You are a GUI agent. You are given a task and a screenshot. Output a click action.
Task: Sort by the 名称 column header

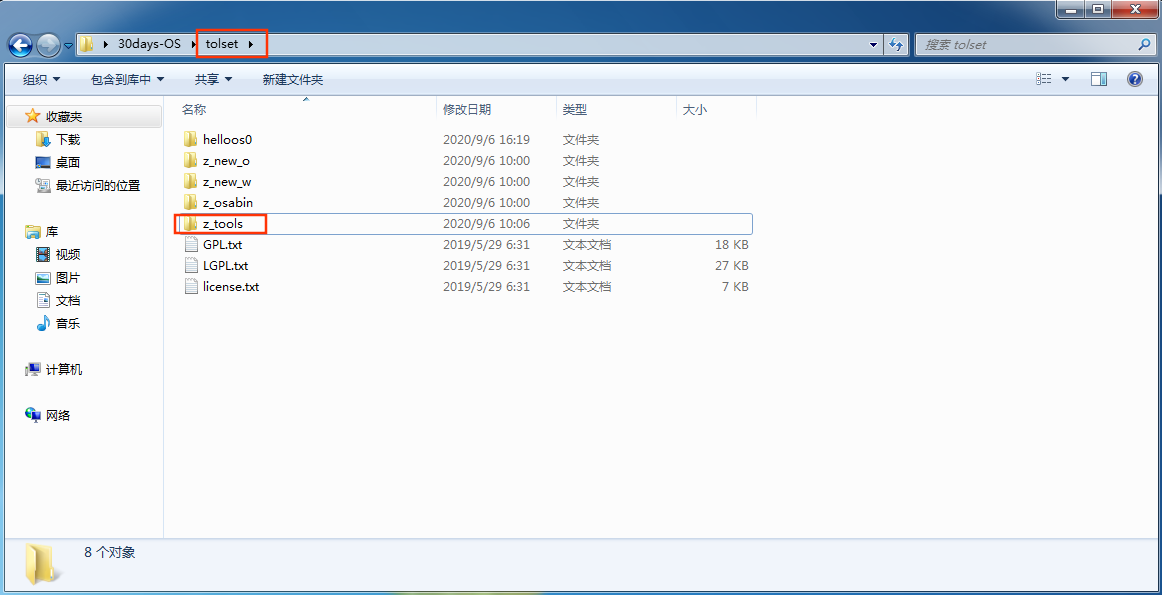(x=194, y=110)
